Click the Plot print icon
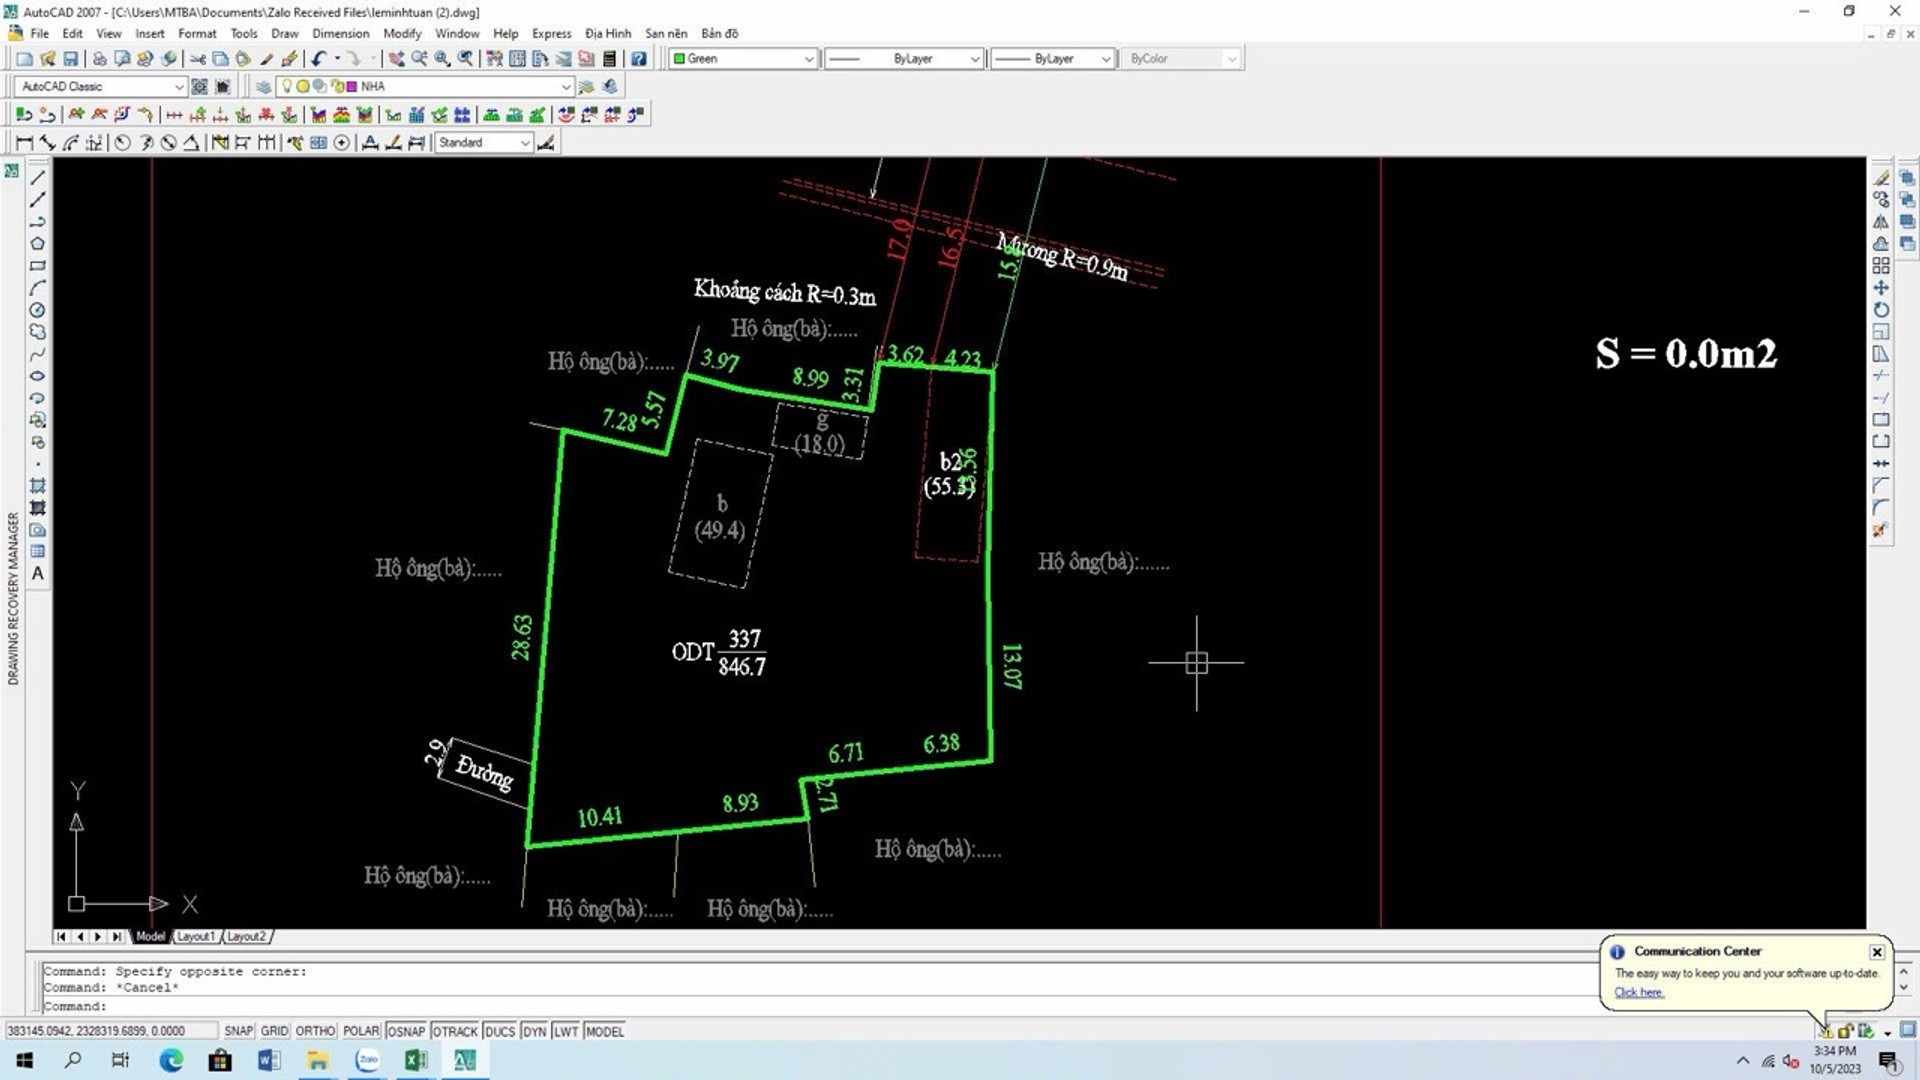 [x=100, y=59]
